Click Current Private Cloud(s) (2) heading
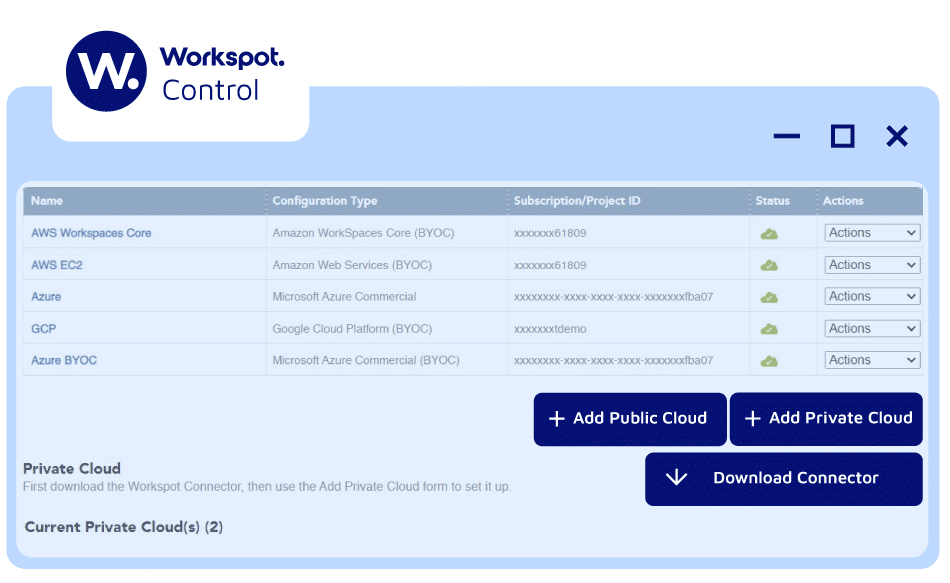 point(124,527)
